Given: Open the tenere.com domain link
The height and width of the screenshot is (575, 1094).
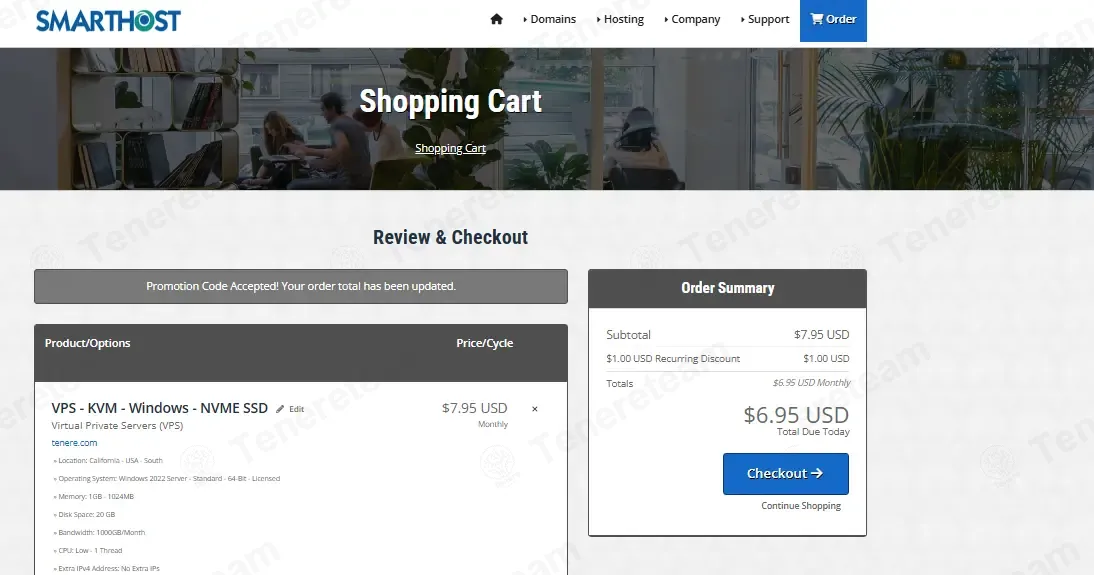Looking at the screenshot, I should coord(74,442).
